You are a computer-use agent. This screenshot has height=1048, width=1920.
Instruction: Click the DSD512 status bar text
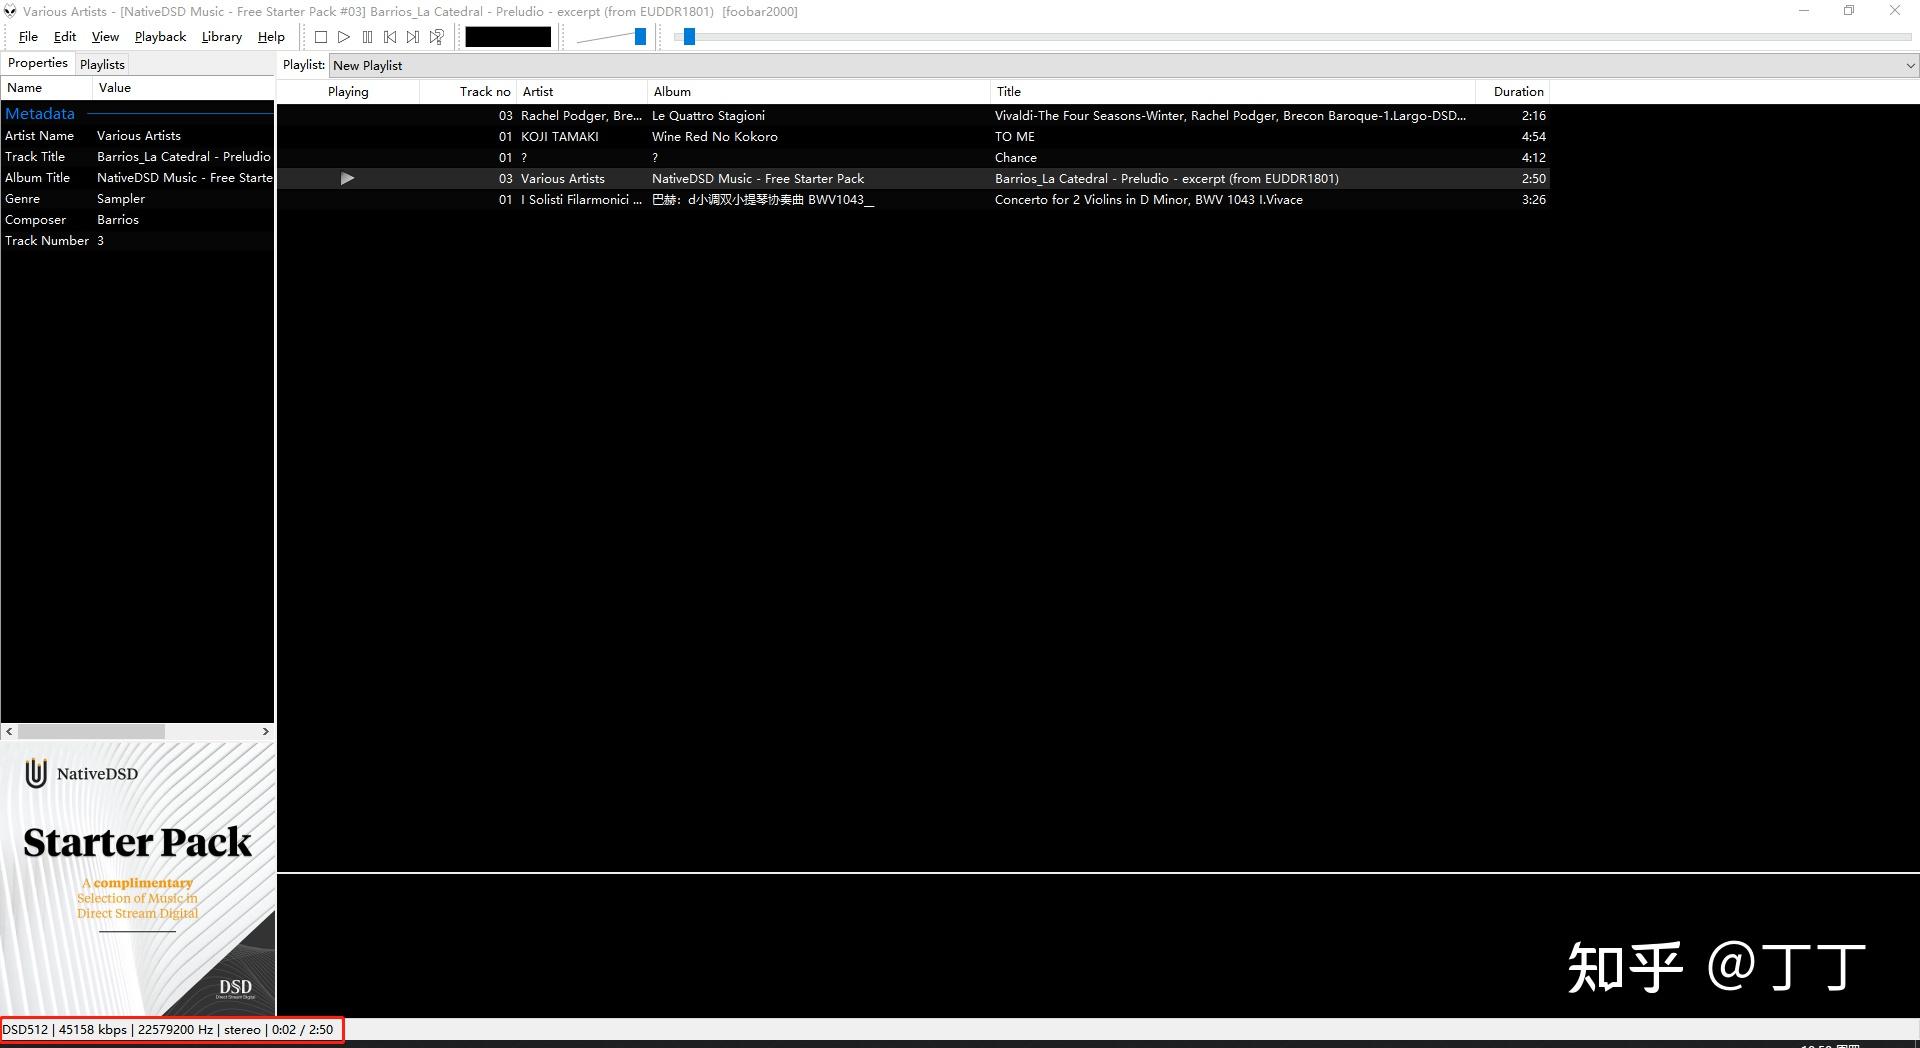tap(25, 1029)
